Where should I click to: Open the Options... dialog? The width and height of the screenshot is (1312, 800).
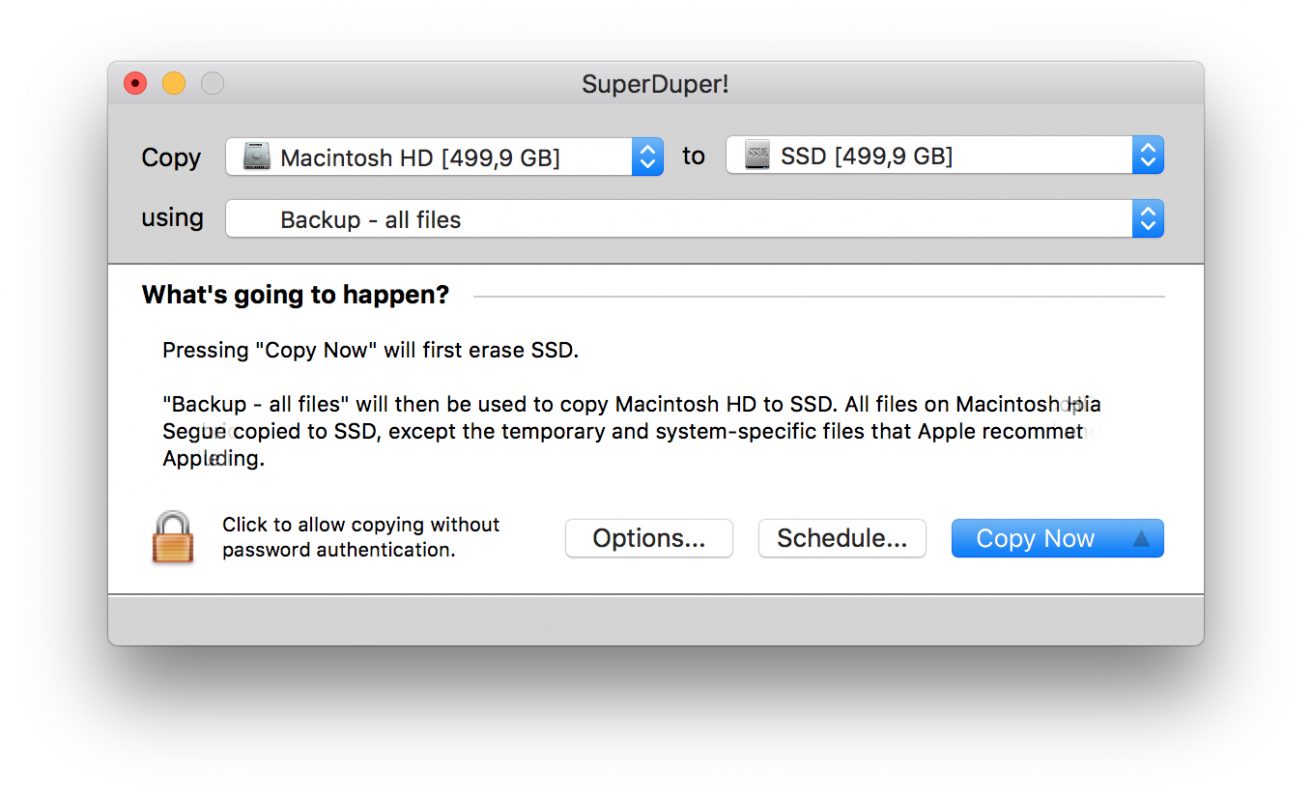coord(649,538)
